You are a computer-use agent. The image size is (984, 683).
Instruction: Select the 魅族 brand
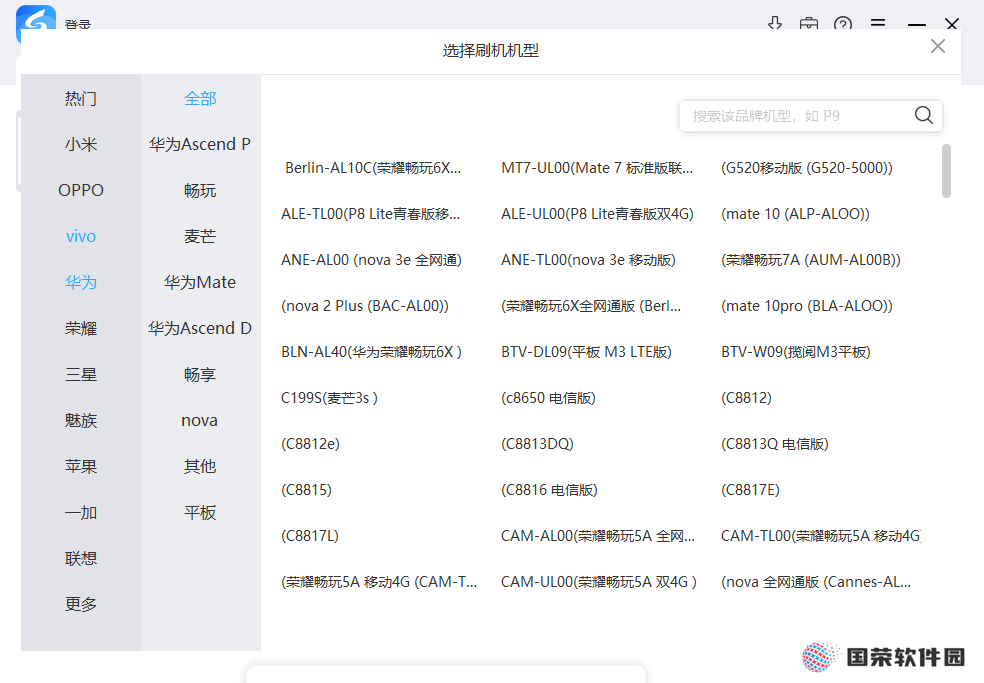[81, 421]
